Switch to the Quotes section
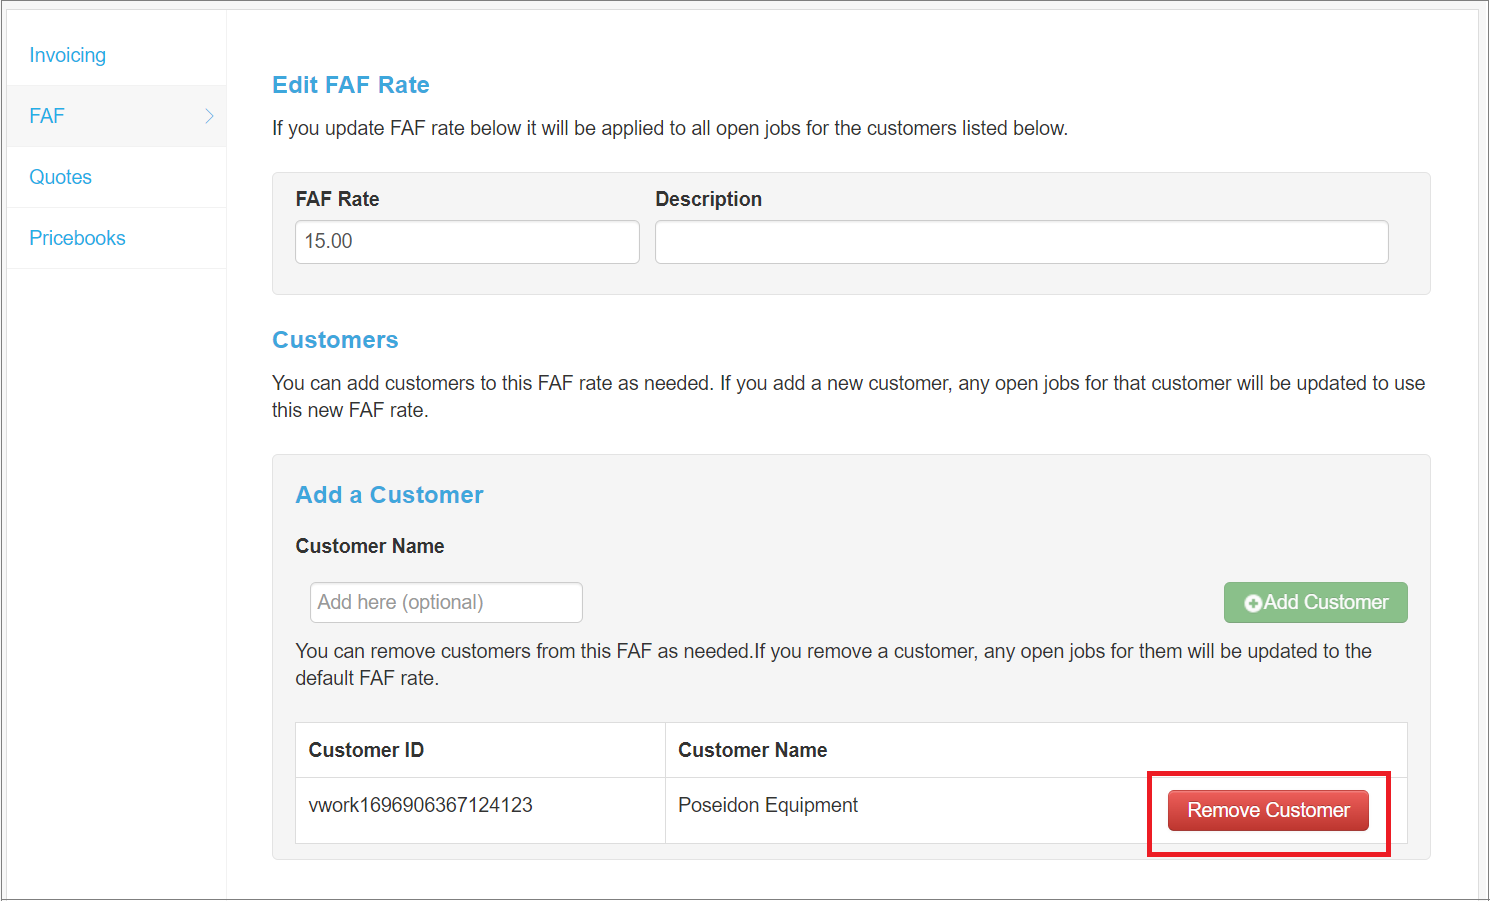The image size is (1490, 901). click(x=60, y=177)
